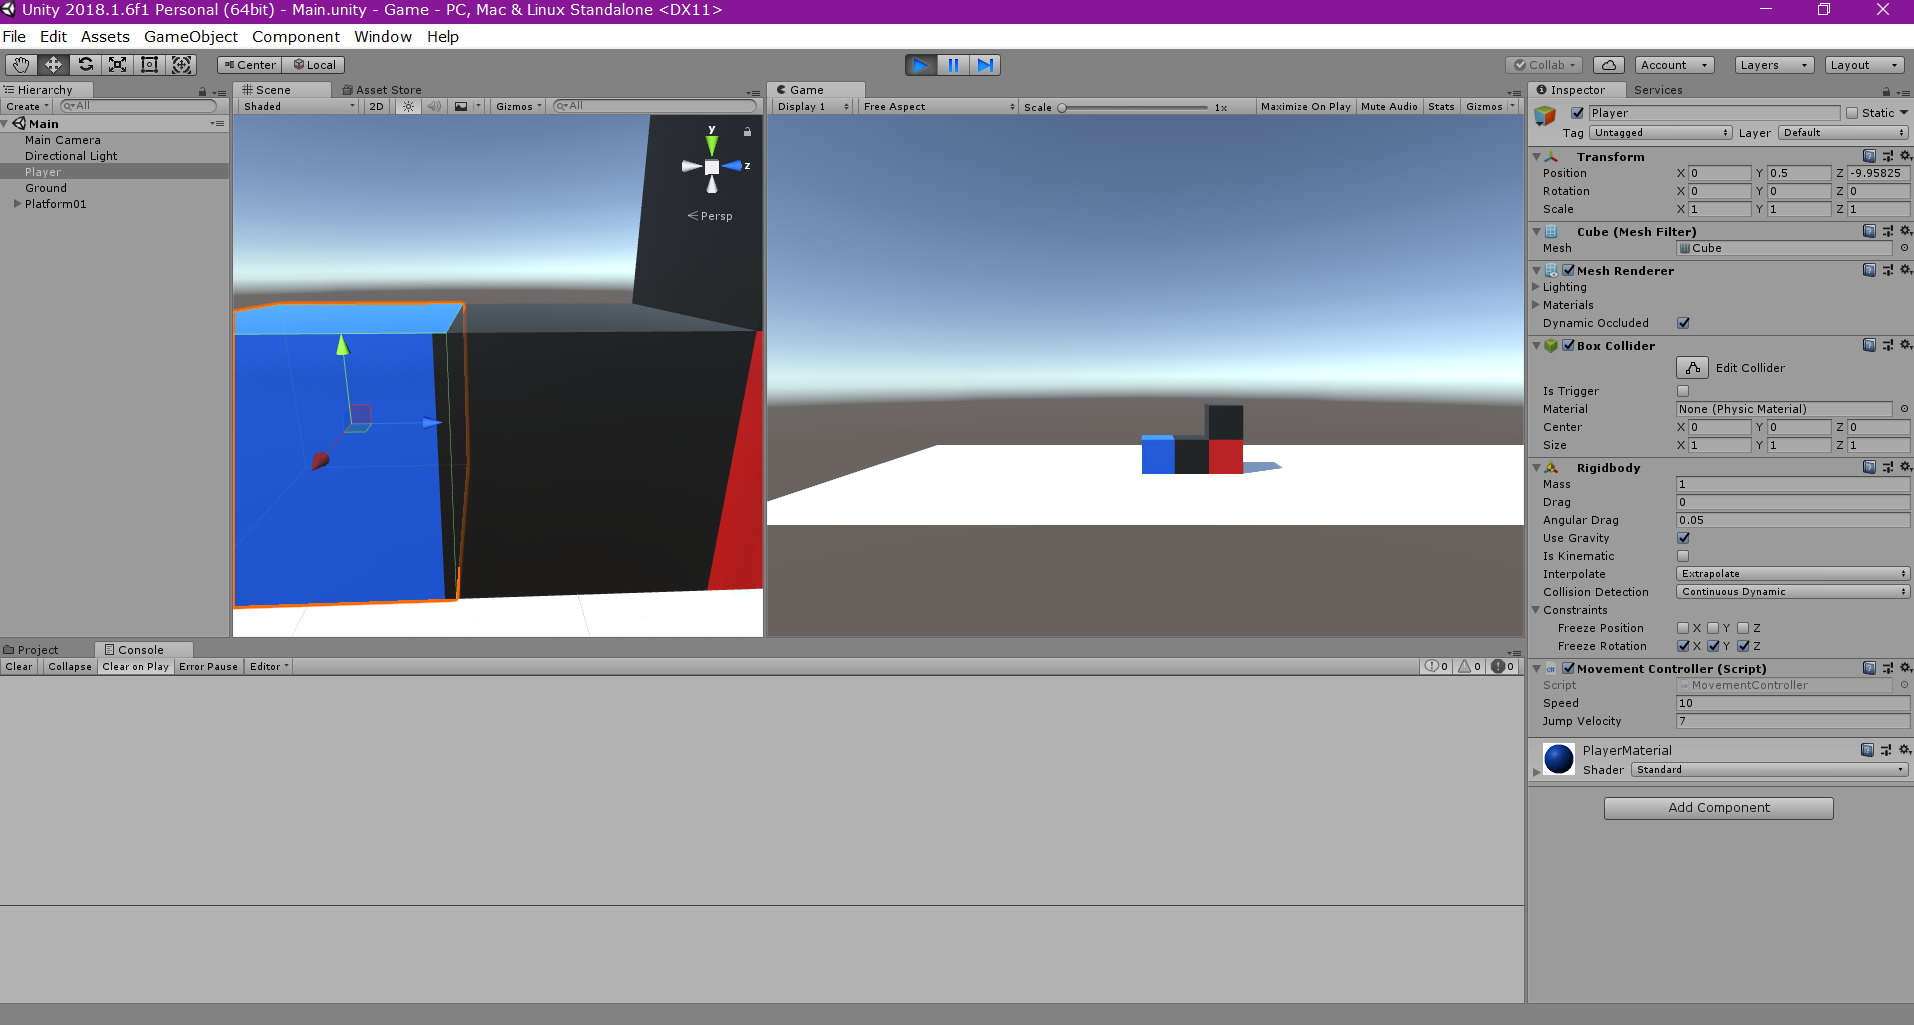The width and height of the screenshot is (1914, 1026).
Task: Open Collision Detection dropdown
Action: pos(1793,592)
